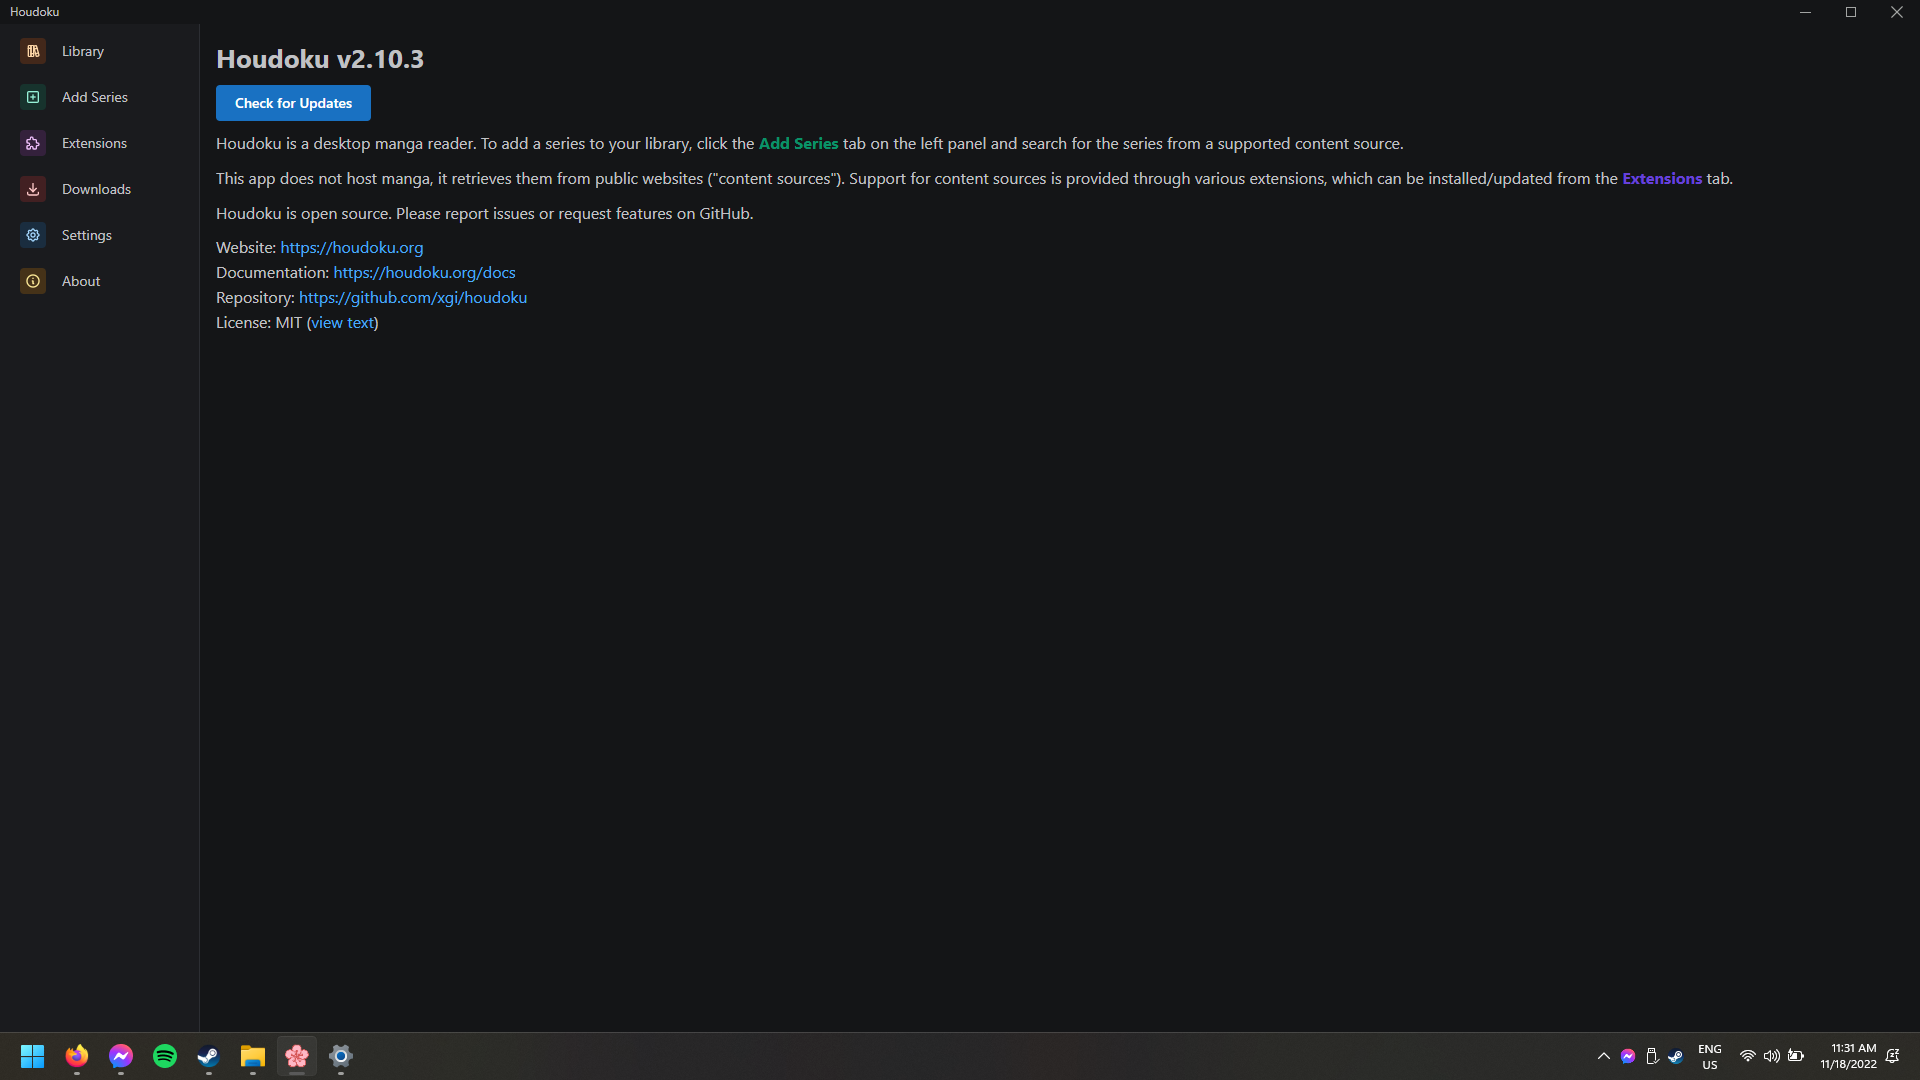Open the Settings gear icon
1920x1080 pixels.
pos(33,235)
